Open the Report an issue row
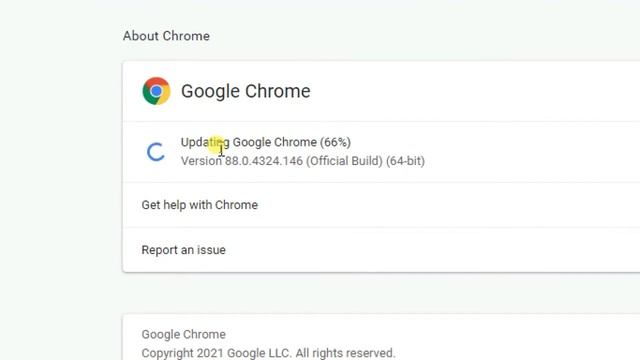The height and width of the screenshot is (360, 640). pyautogui.click(x=381, y=250)
